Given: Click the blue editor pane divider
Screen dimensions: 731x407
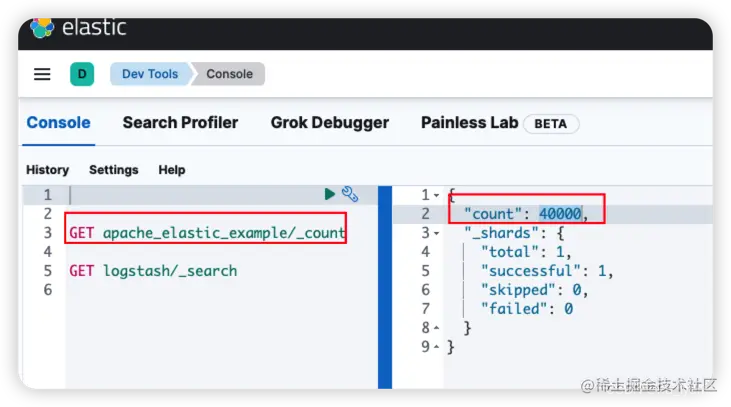Looking at the screenshot, I should point(385,287).
